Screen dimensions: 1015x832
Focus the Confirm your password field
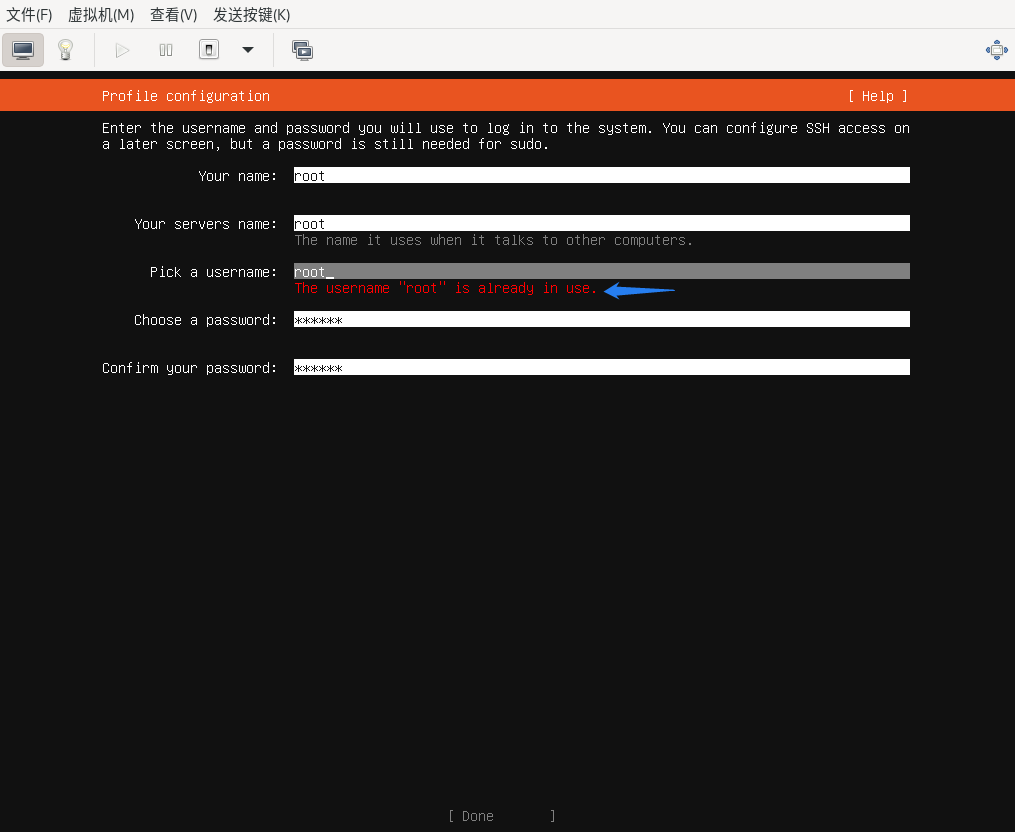(601, 367)
